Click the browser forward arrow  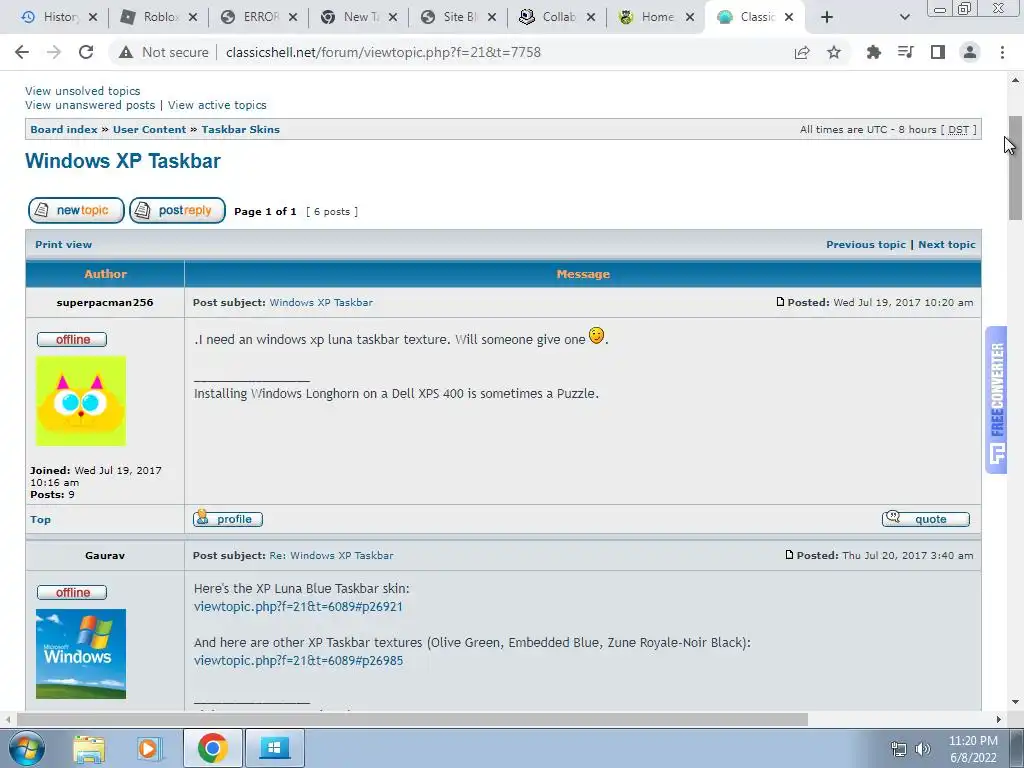54,52
